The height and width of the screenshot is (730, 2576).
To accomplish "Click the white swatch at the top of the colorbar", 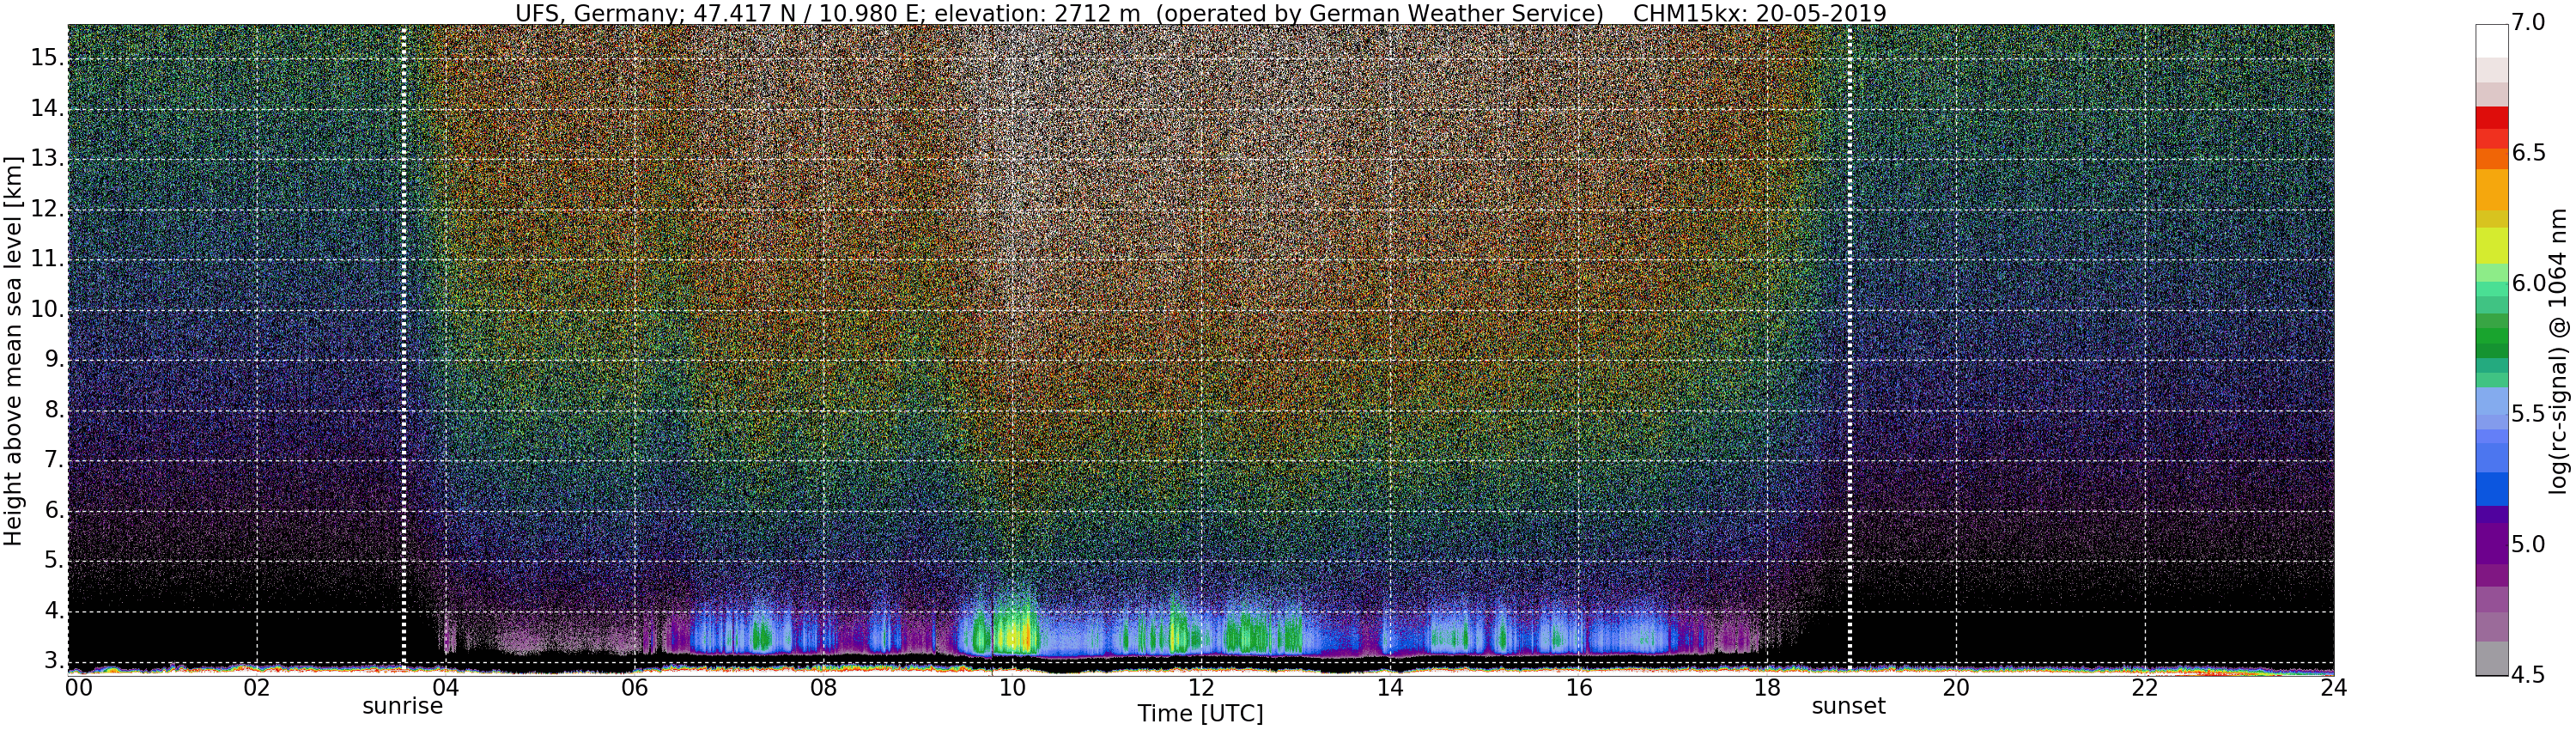I will pyautogui.click(x=2491, y=40).
